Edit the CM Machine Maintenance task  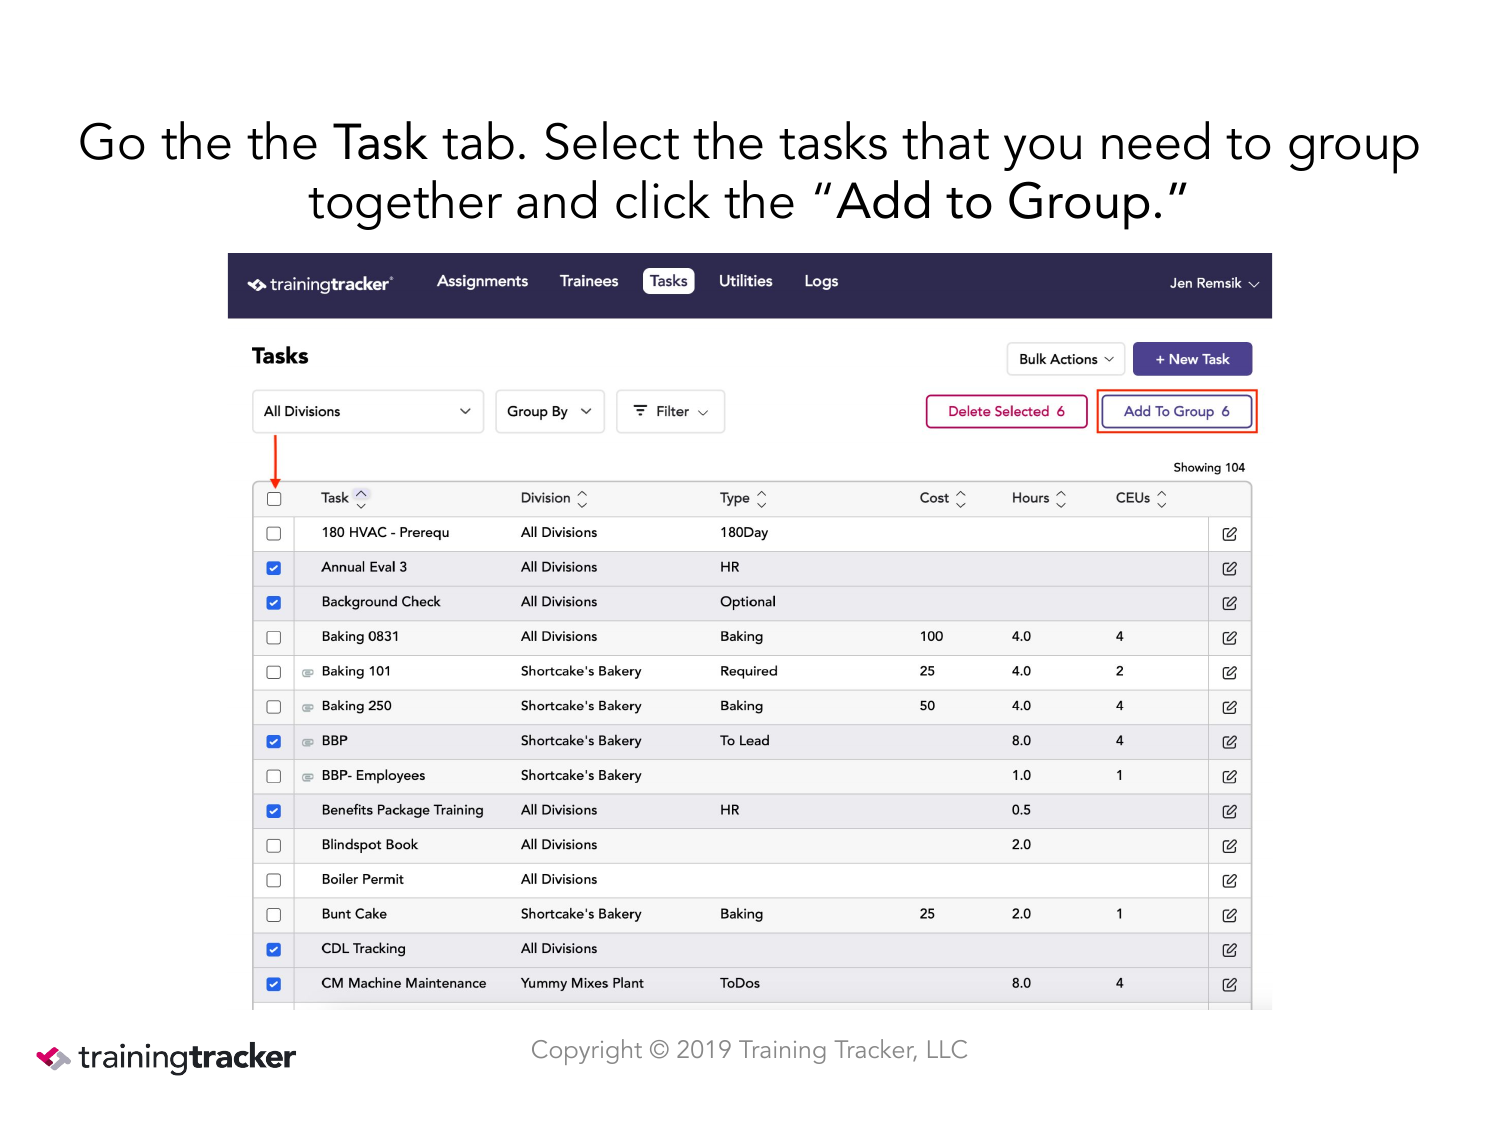1229,984
